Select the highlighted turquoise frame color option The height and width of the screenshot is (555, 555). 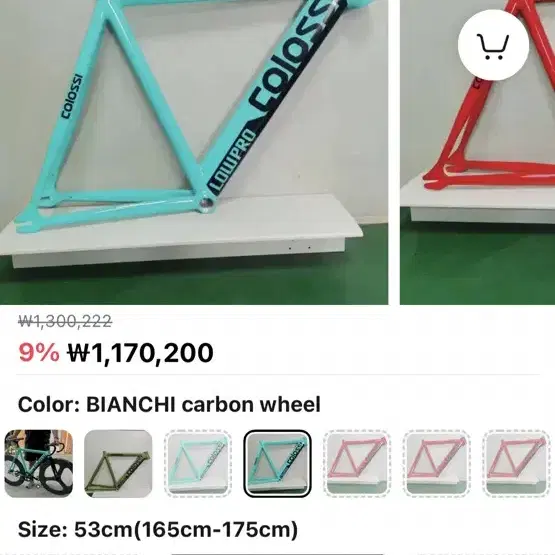[278, 463]
